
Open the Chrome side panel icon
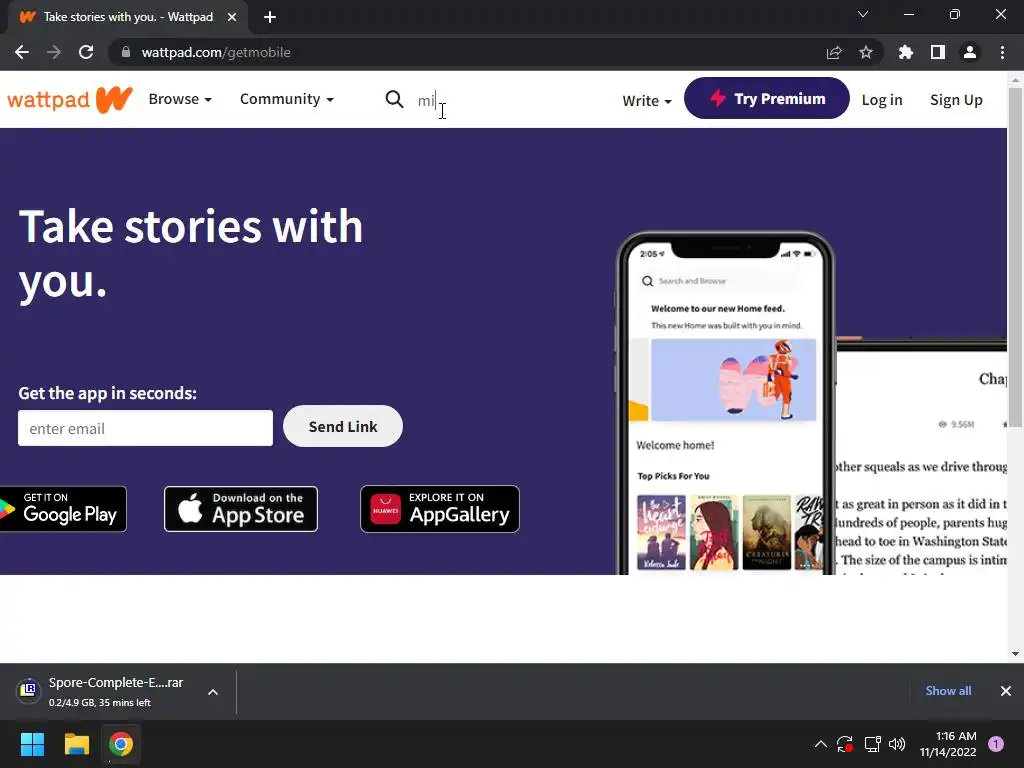938,52
